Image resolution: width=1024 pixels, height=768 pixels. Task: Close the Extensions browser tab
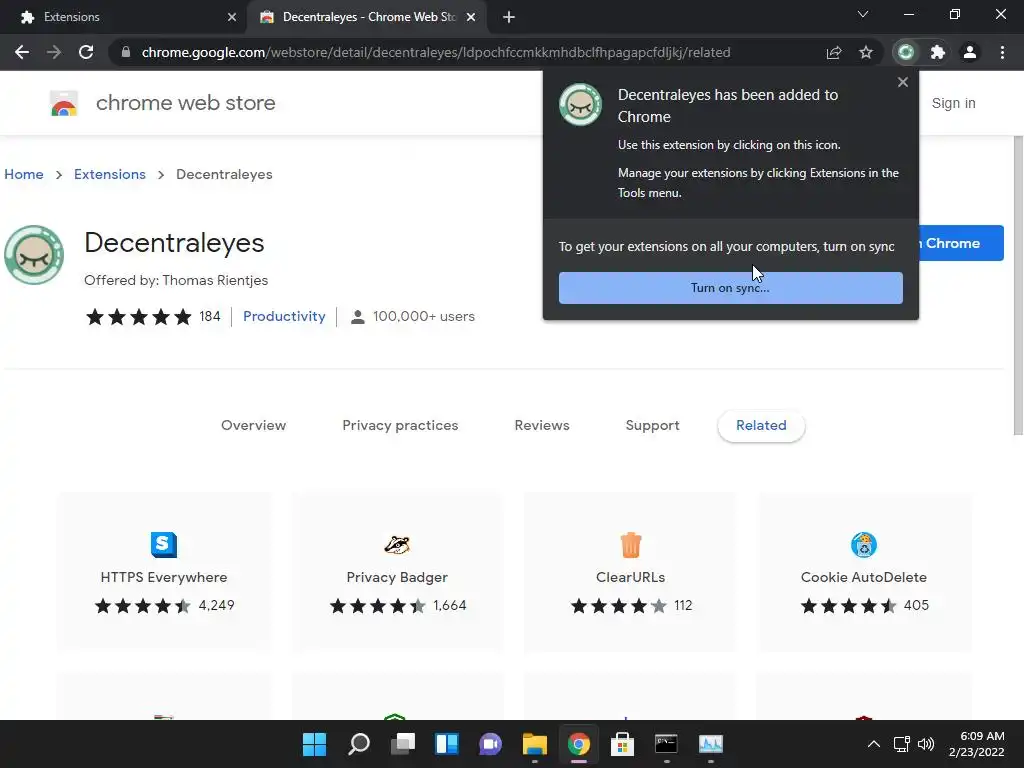(232, 17)
